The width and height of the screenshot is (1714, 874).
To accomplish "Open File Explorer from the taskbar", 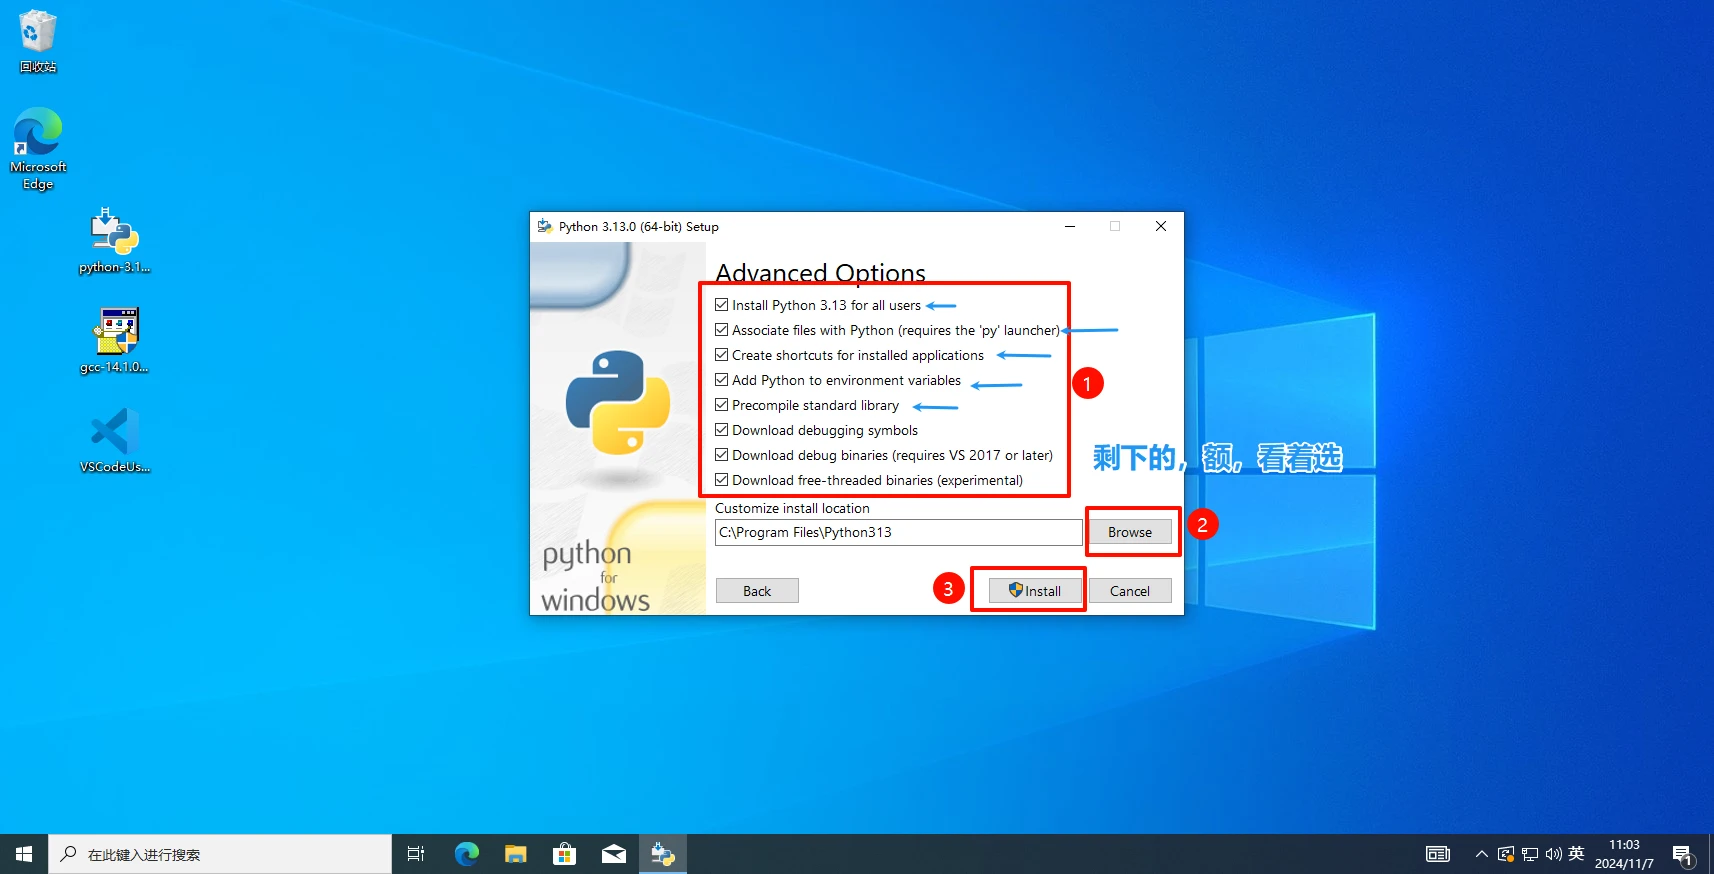I will click(x=515, y=854).
